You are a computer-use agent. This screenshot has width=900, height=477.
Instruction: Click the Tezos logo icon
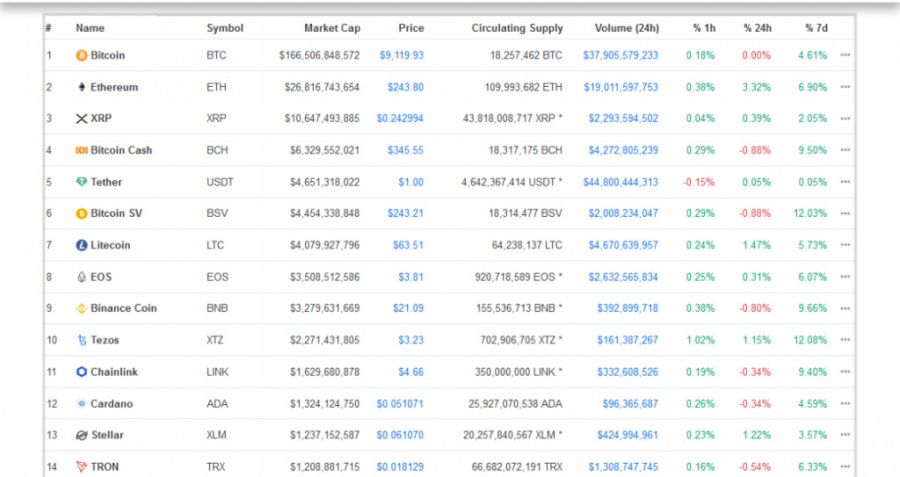(82, 340)
